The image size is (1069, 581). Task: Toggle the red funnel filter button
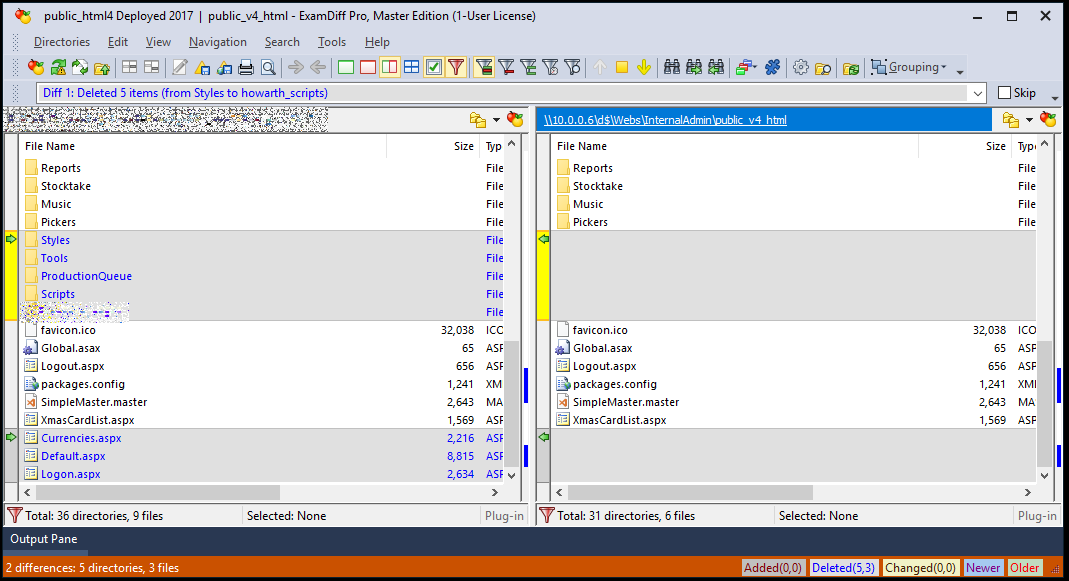coord(456,67)
